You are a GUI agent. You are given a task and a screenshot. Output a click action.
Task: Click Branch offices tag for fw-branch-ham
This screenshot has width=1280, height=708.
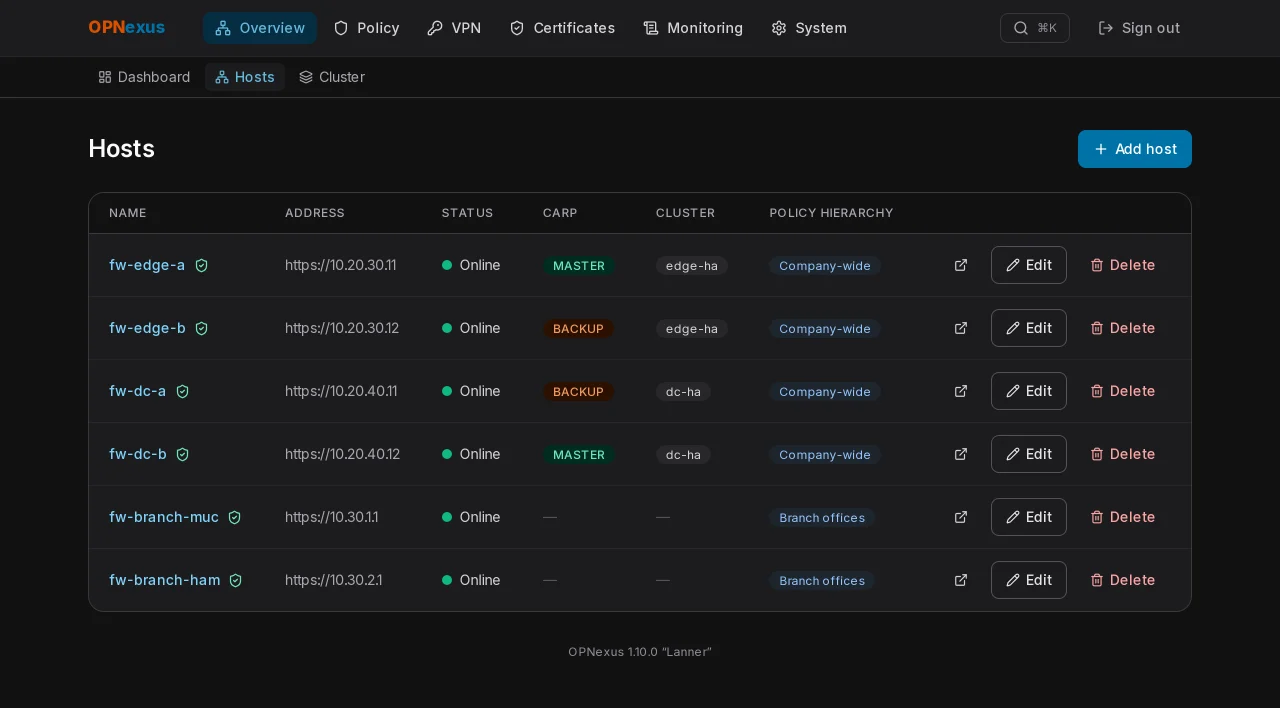822,581
